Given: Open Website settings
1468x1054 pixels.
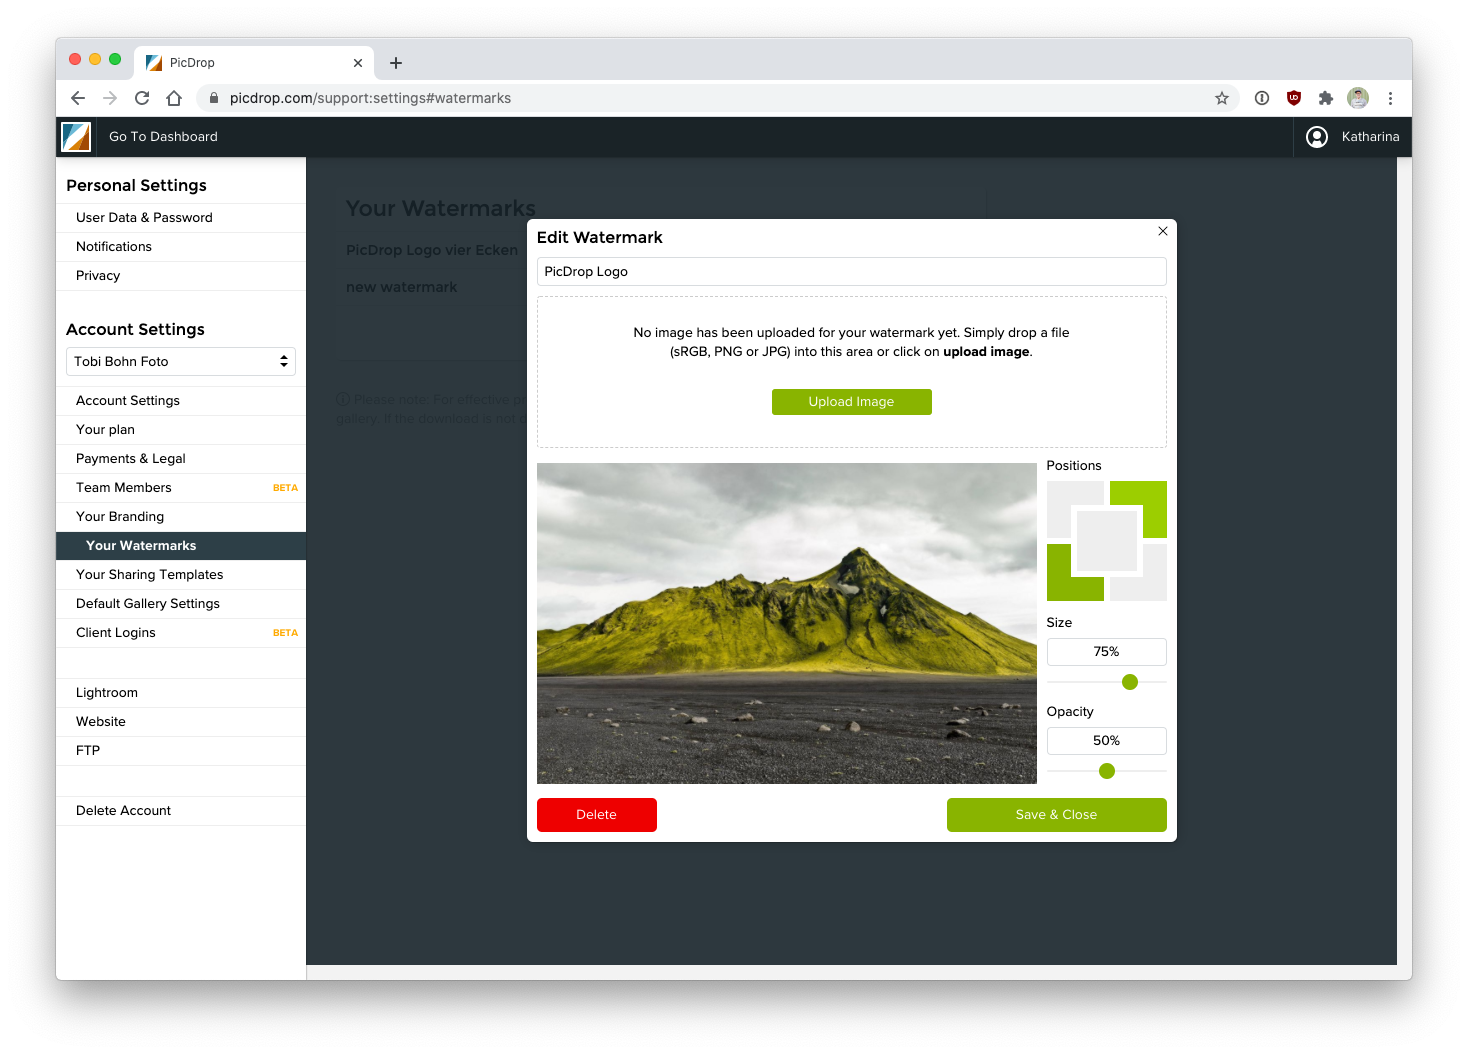Looking at the screenshot, I should pyautogui.click(x=181, y=722).
